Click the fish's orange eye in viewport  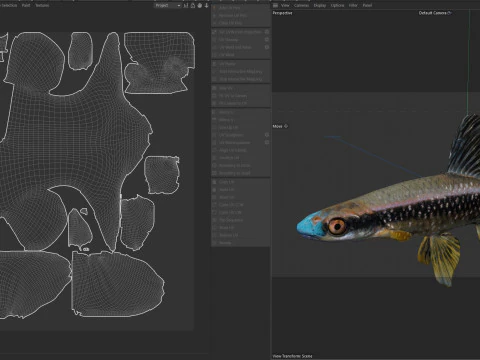click(x=337, y=226)
